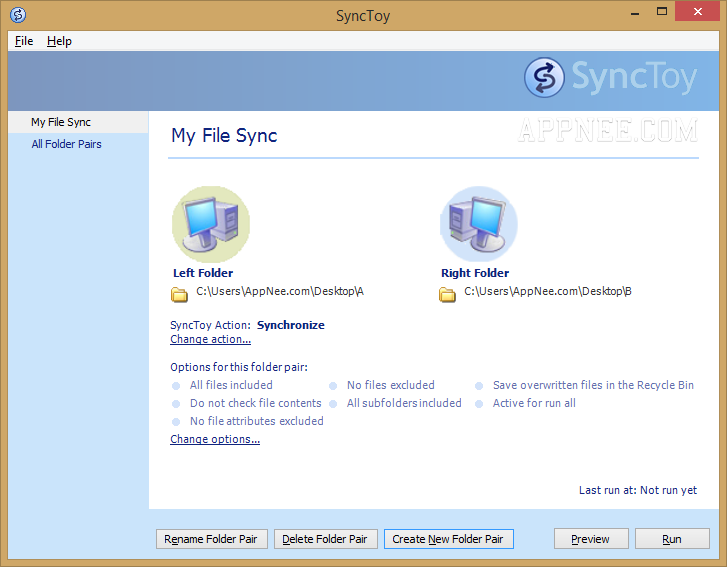Click the Preview button
This screenshot has width=727, height=567.
pos(591,539)
